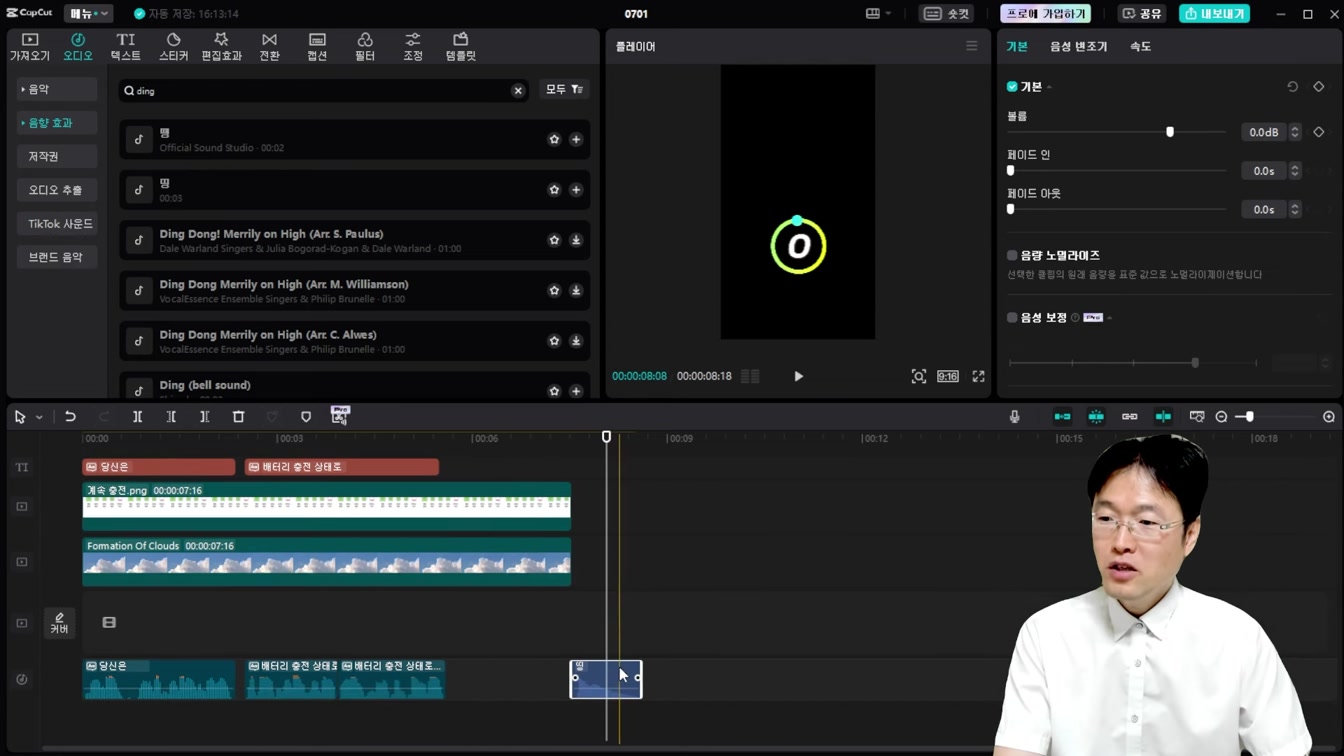
Task: Open the player 9:16 aspect ratio selector
Action: [x=948, y=377]
